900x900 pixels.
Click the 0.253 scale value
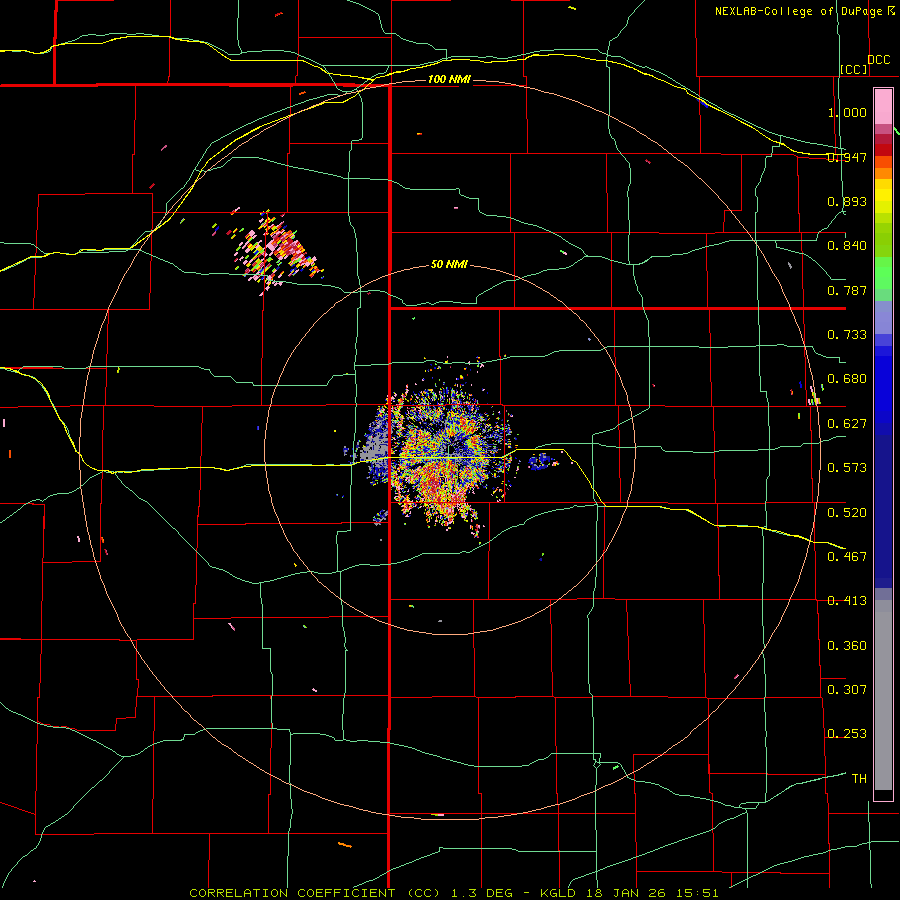(847, 734)
